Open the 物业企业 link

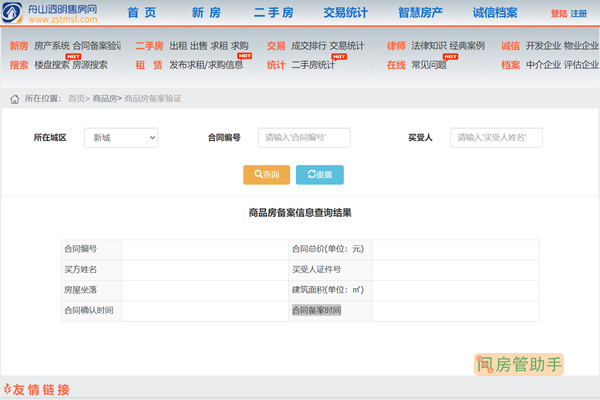581,46
